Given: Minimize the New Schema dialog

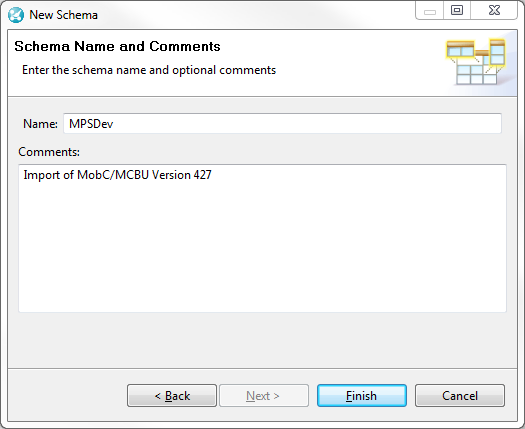Looking at the screenshot, I should pyautogui.click(x=430, y=11).
